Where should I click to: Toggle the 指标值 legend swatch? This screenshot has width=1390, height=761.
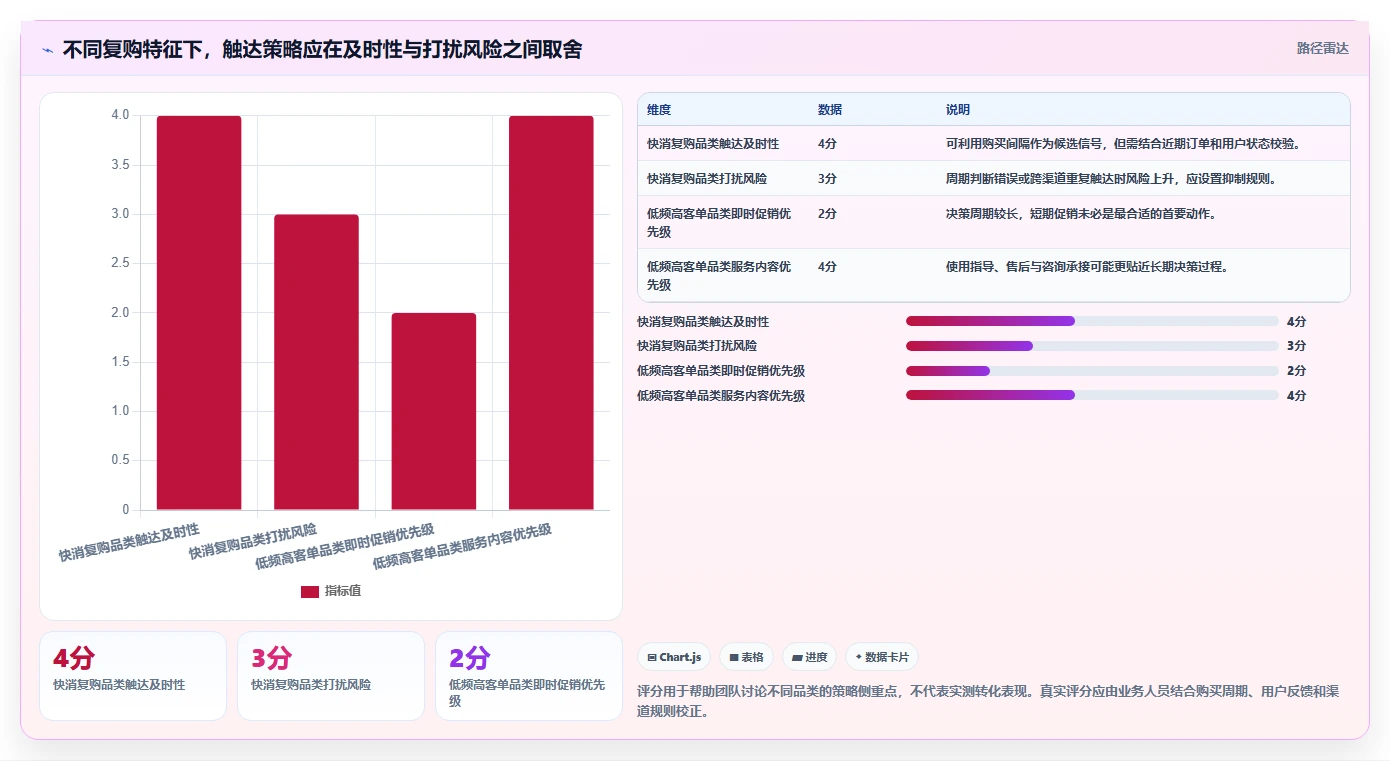point(310,591)
